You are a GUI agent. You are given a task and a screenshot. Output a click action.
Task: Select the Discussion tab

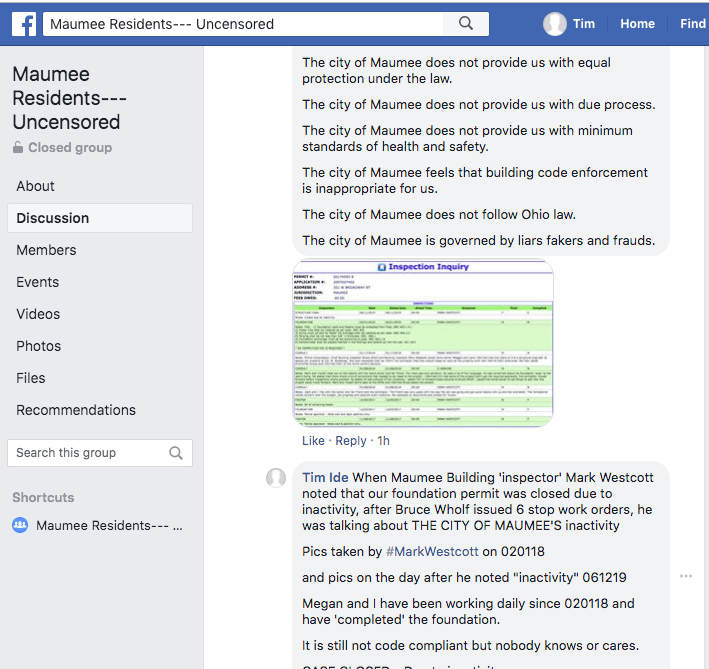[x=53, y=218]
